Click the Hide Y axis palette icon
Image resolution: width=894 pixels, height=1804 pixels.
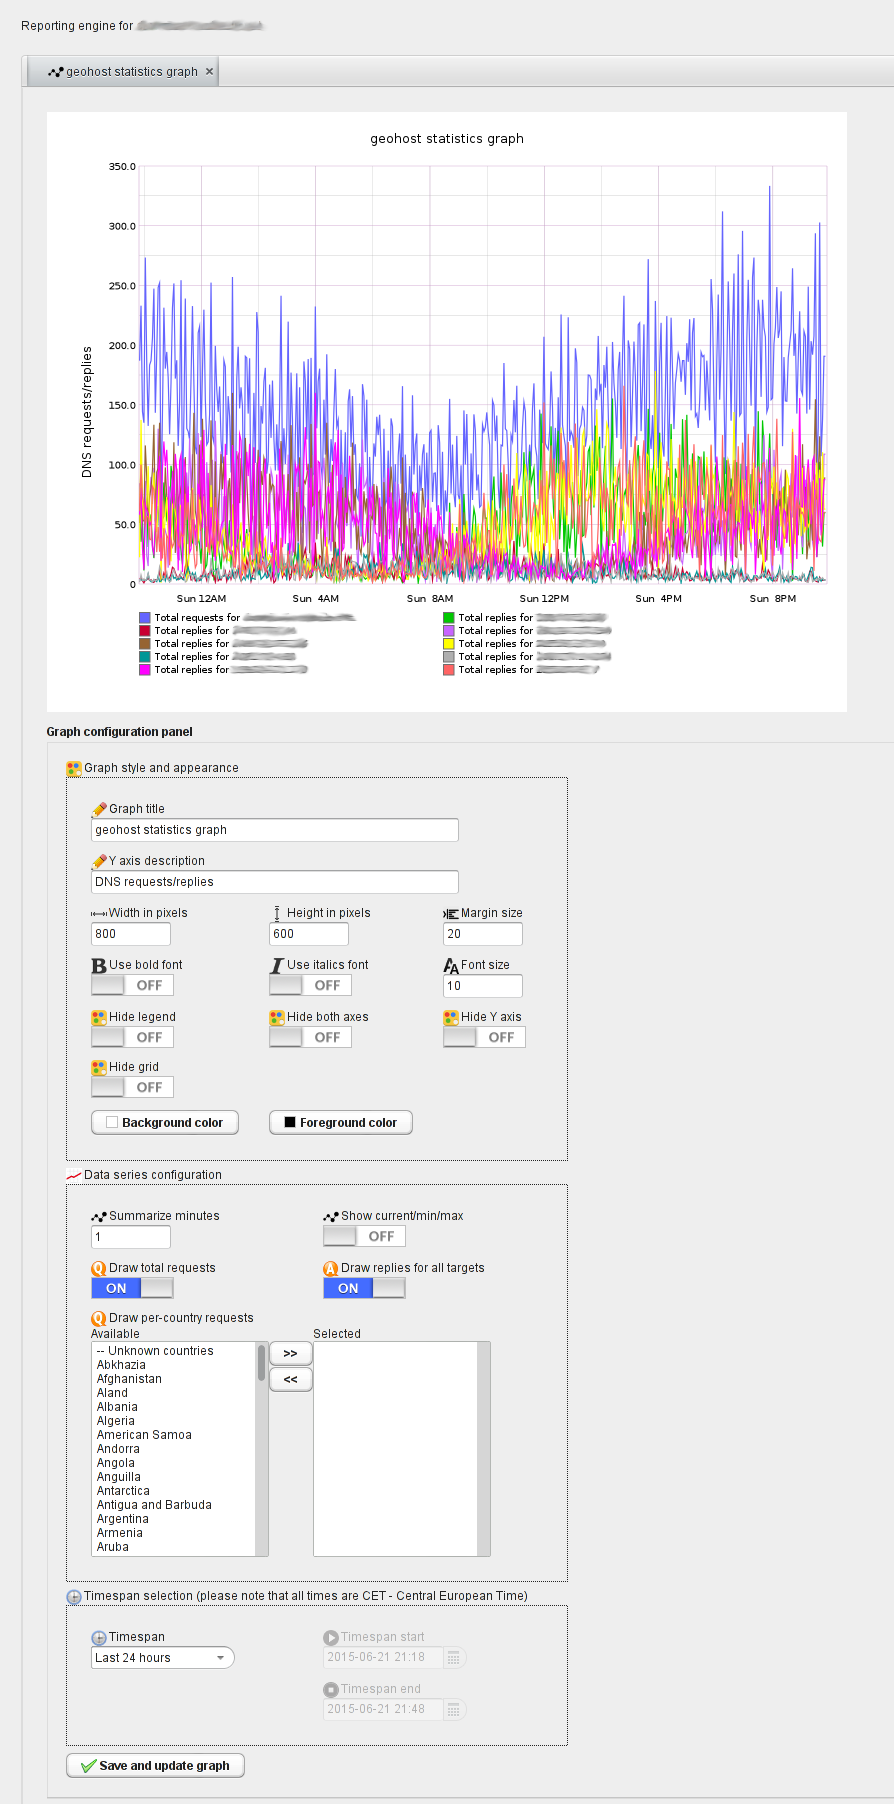[x=451, y=1018]
